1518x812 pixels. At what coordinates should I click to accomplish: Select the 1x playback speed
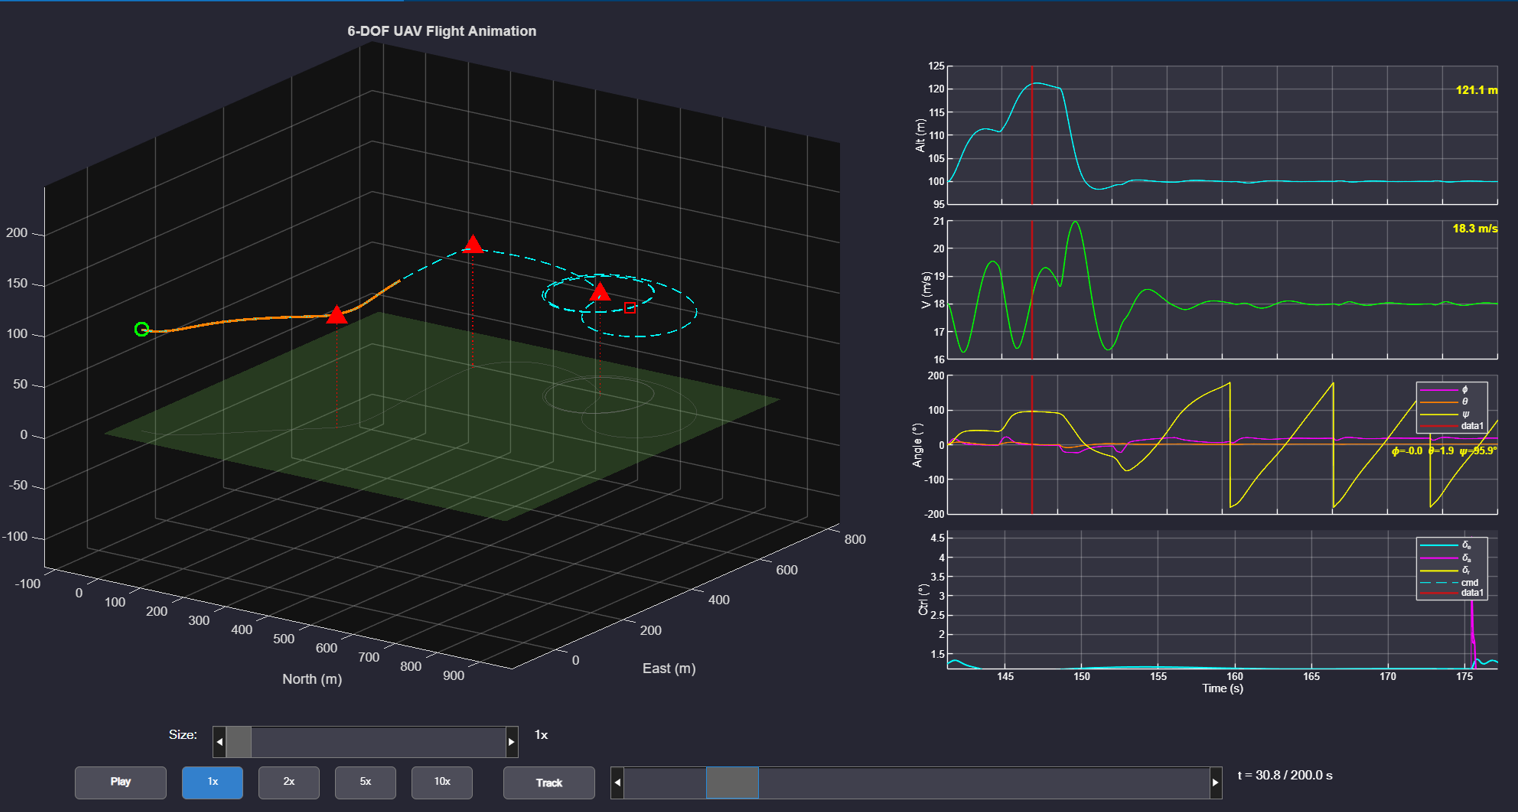(212, 782)
